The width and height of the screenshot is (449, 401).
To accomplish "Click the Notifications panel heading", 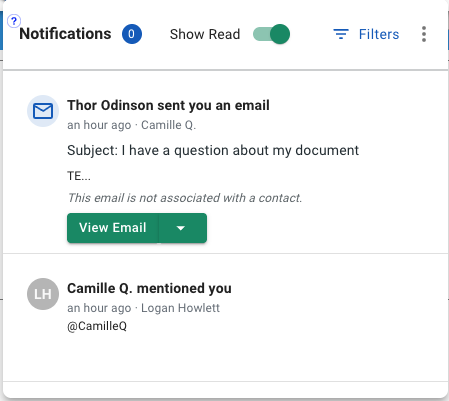I will (x=65, y=34).
